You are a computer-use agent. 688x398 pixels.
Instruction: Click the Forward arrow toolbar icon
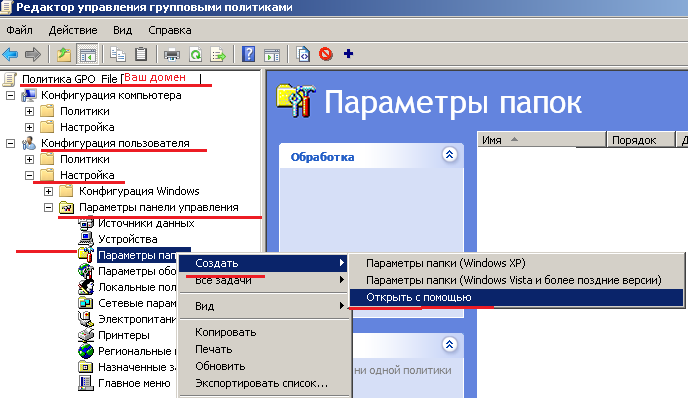tap(33, 55)
